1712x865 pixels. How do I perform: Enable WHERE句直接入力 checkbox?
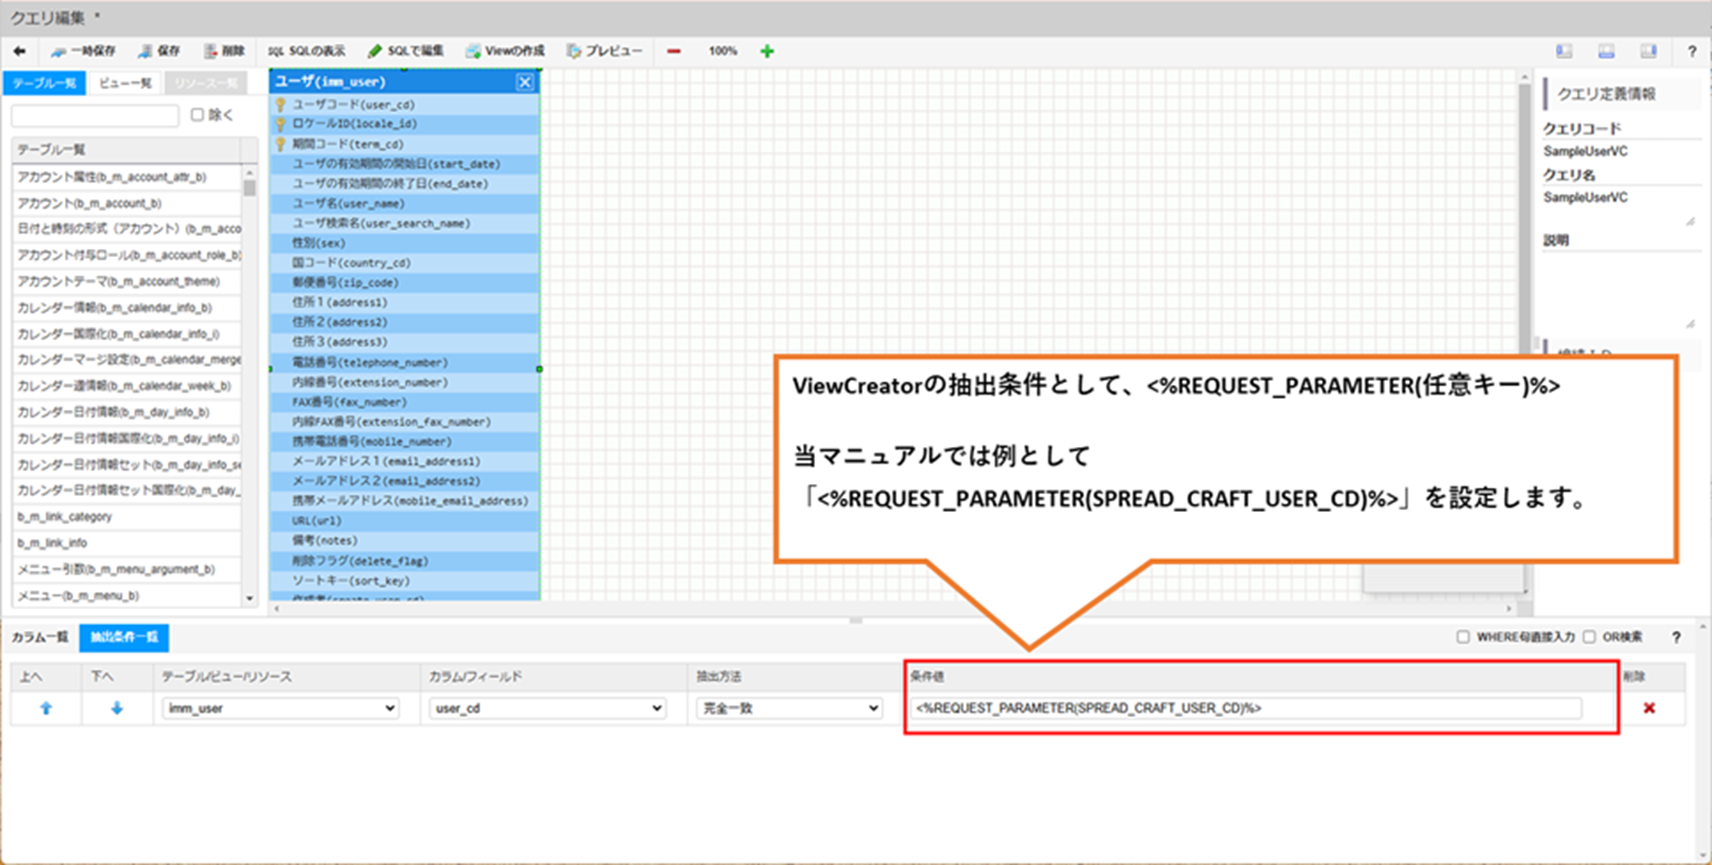coord(1463,637)
